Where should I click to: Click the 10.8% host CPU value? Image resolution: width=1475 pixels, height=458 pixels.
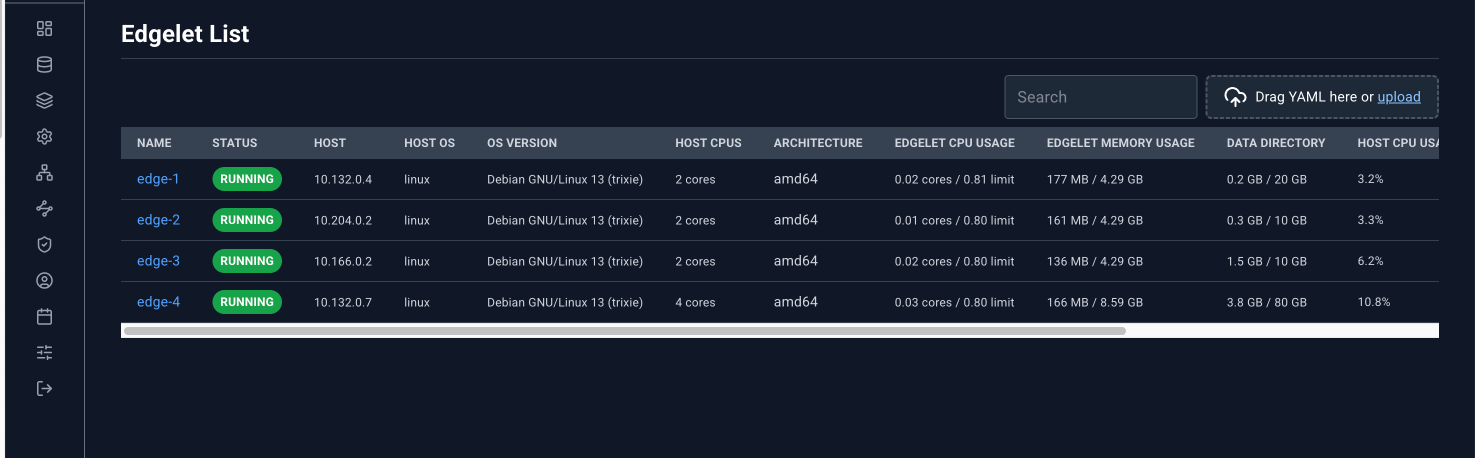[x=1374, y=302]
